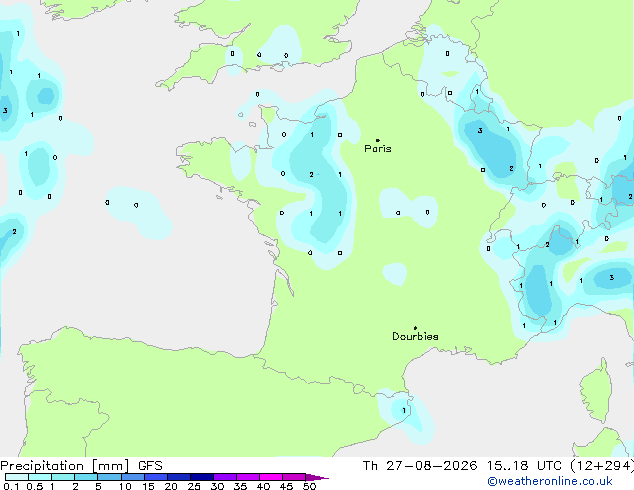
Task: Click the Paris city label
Action: click(x=378, y=149)
